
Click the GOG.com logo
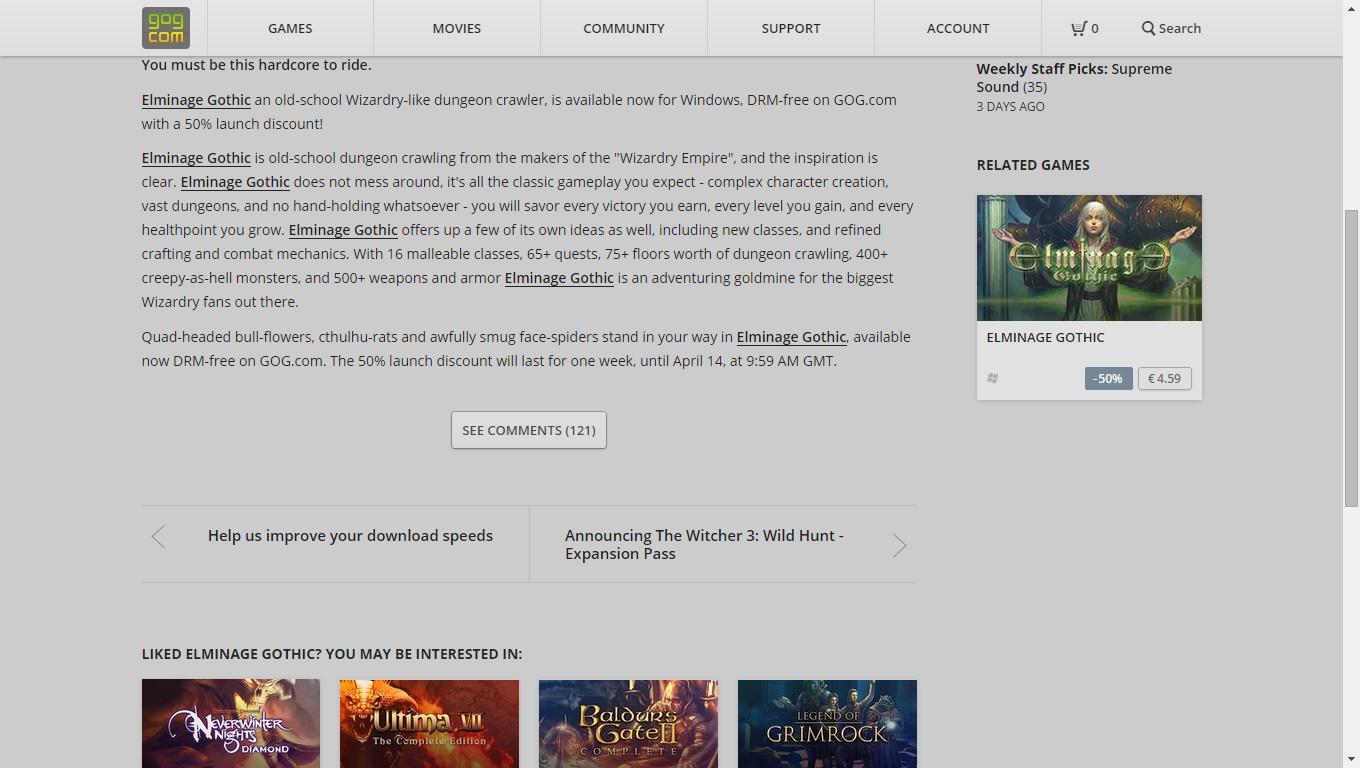(x=165, y=28)
